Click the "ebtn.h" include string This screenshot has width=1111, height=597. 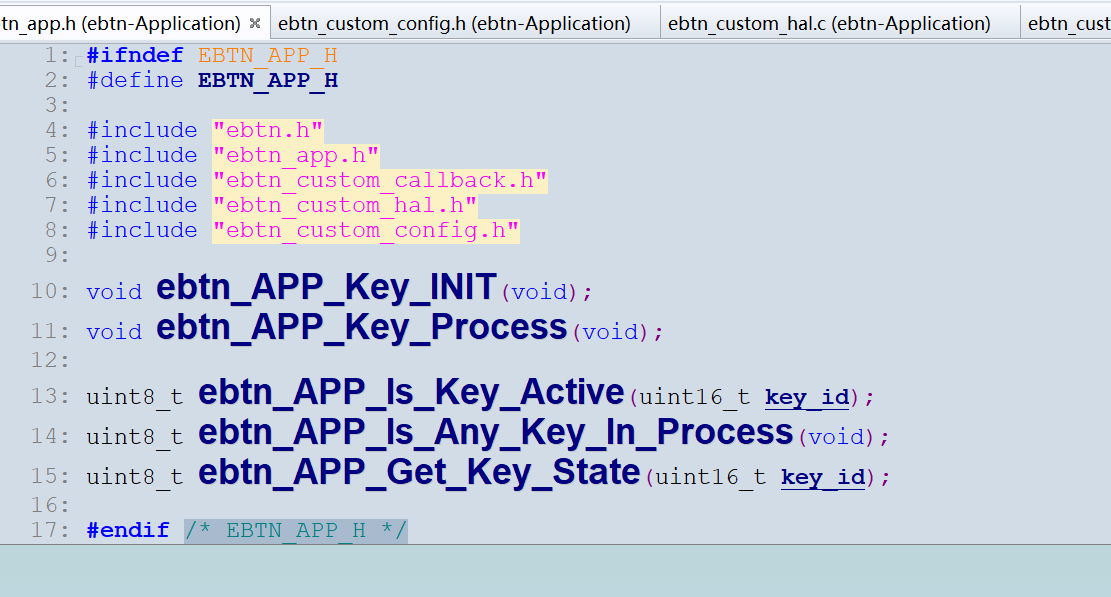[268, 130]
